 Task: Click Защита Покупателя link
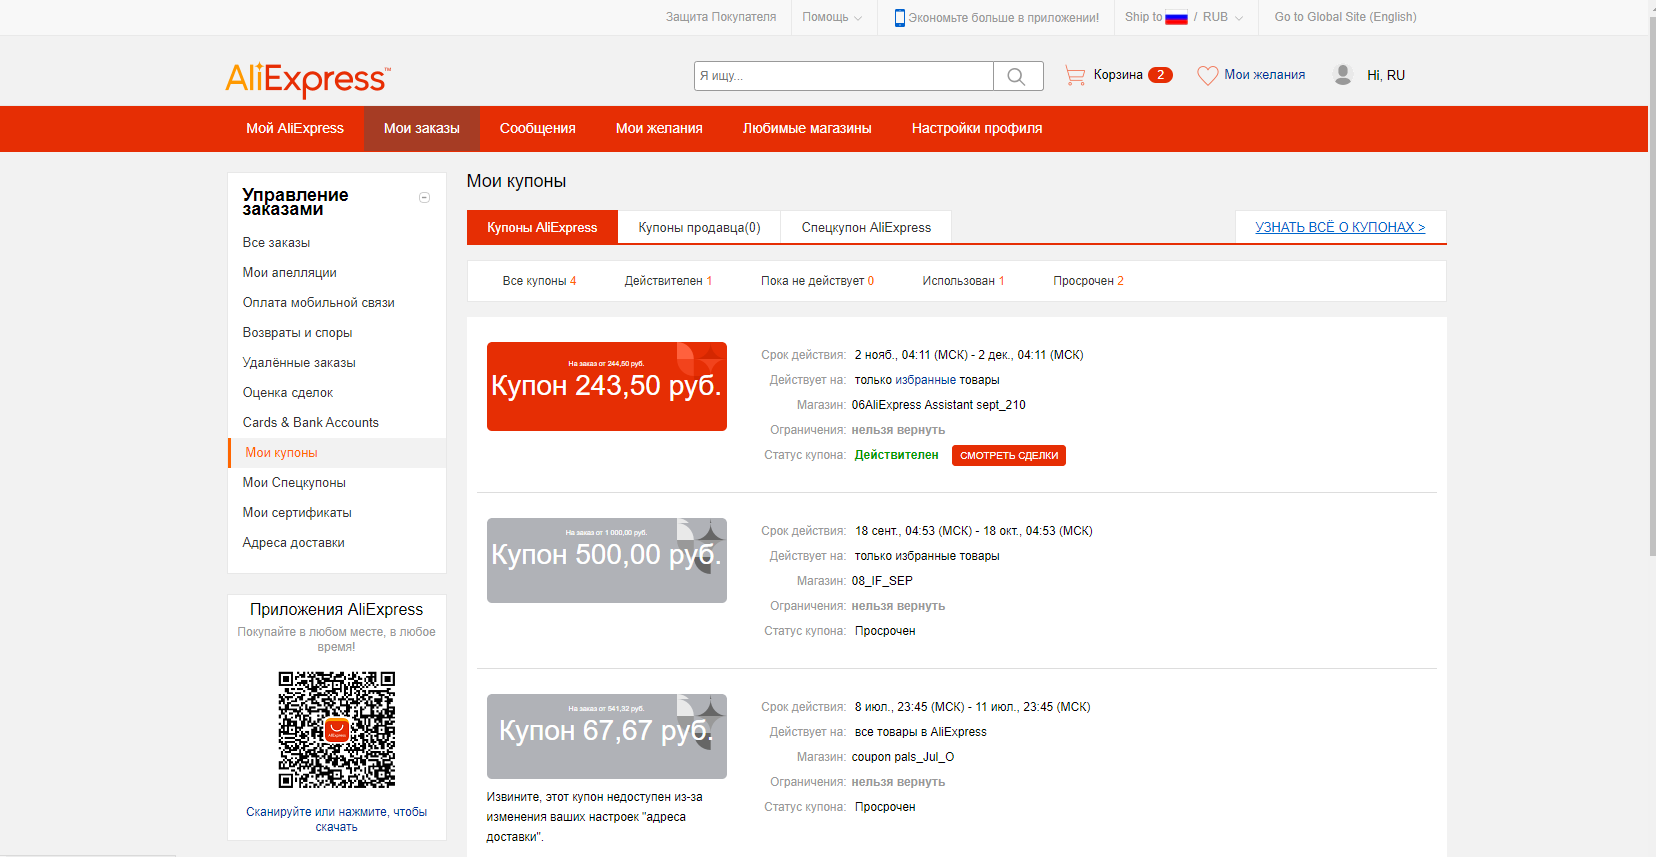click(x=721, y=17)
